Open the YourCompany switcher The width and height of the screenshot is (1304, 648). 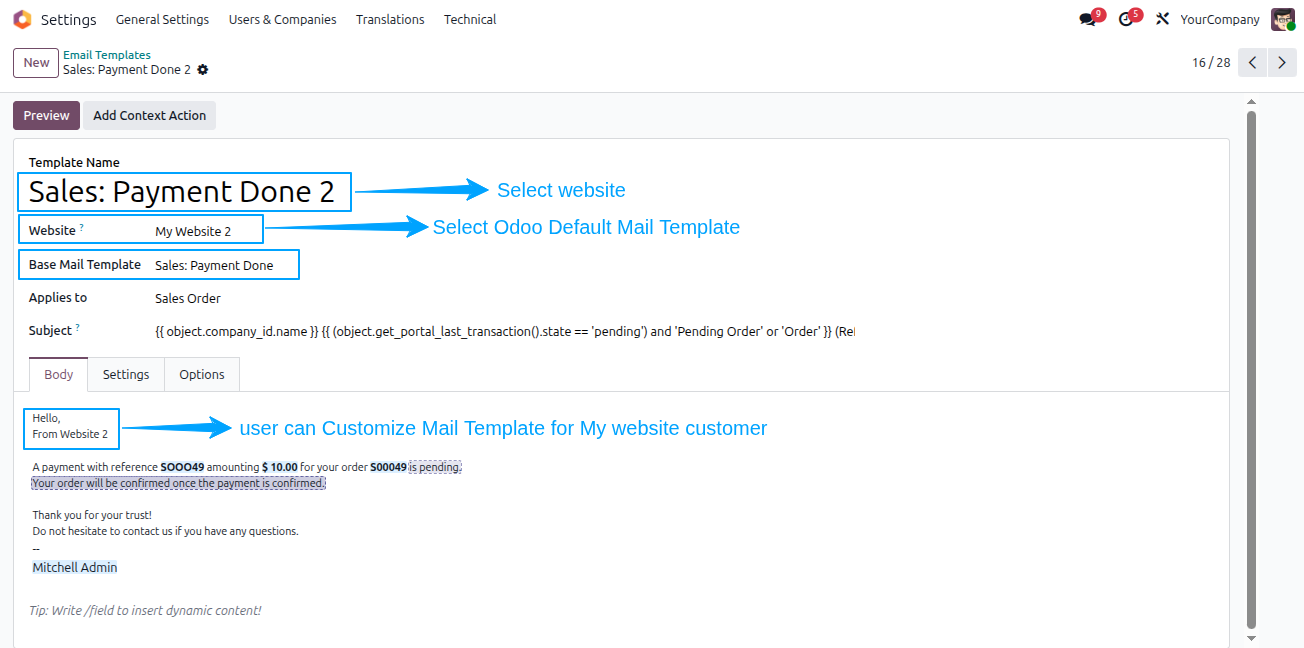pos(1220,19)
